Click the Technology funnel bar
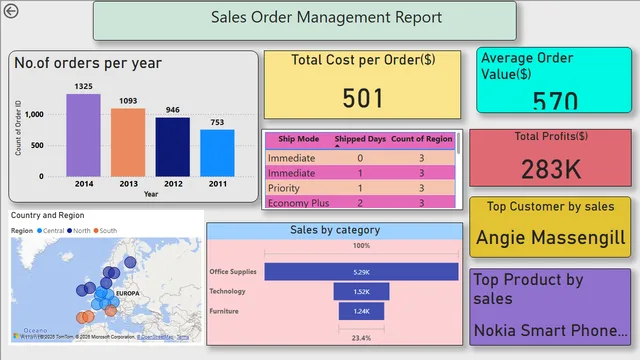 click(361, 291)
